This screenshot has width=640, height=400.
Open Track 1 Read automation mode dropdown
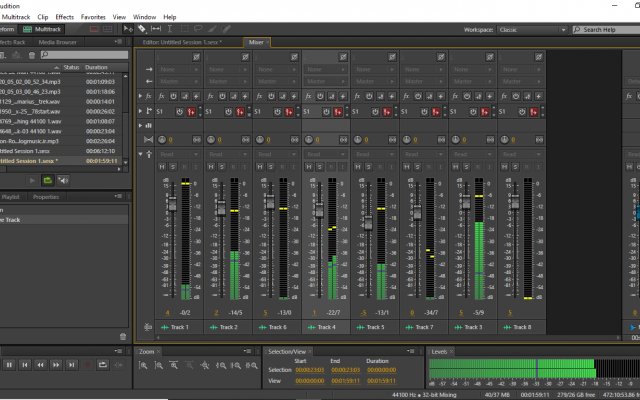[x=179, y=154]
